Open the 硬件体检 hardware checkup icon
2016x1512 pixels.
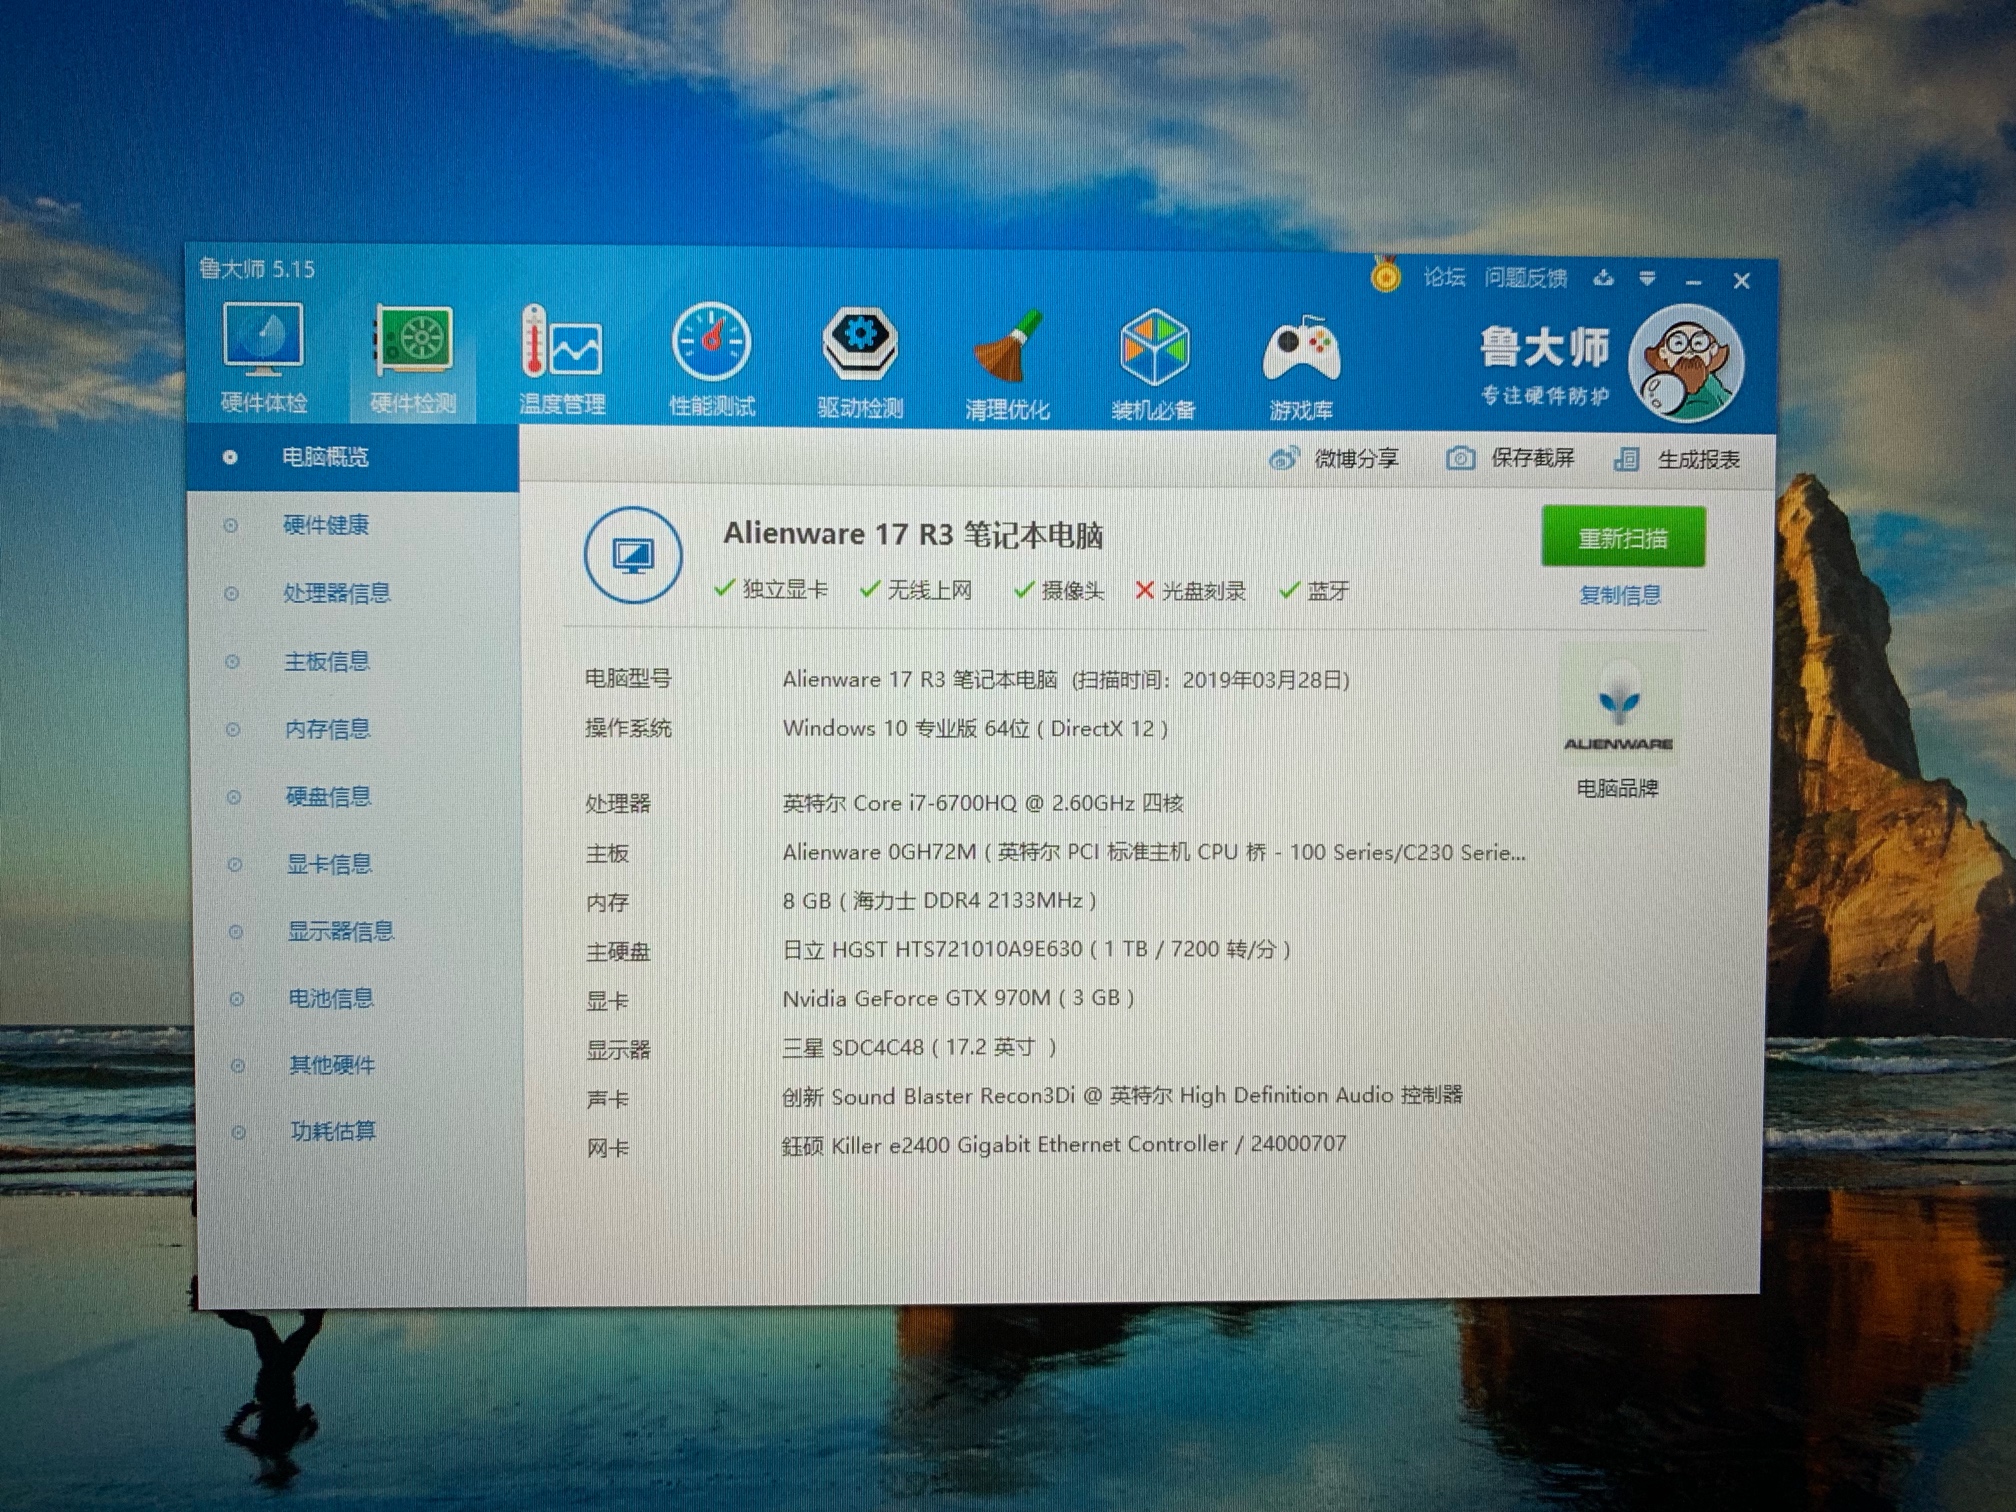263,358
